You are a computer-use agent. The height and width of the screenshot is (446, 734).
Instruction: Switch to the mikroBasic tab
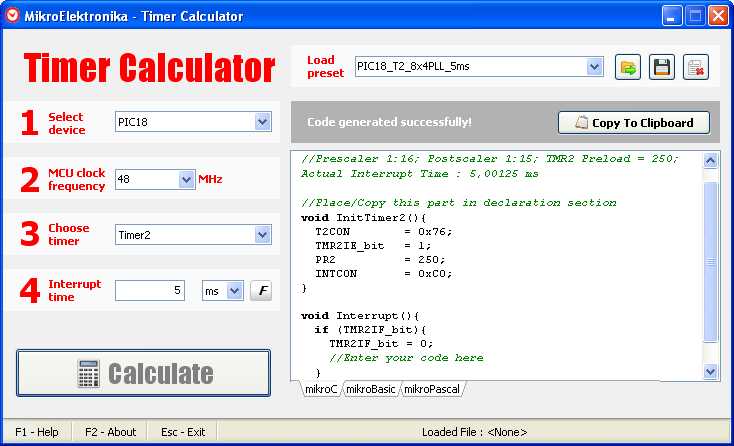tap(370, 389)
